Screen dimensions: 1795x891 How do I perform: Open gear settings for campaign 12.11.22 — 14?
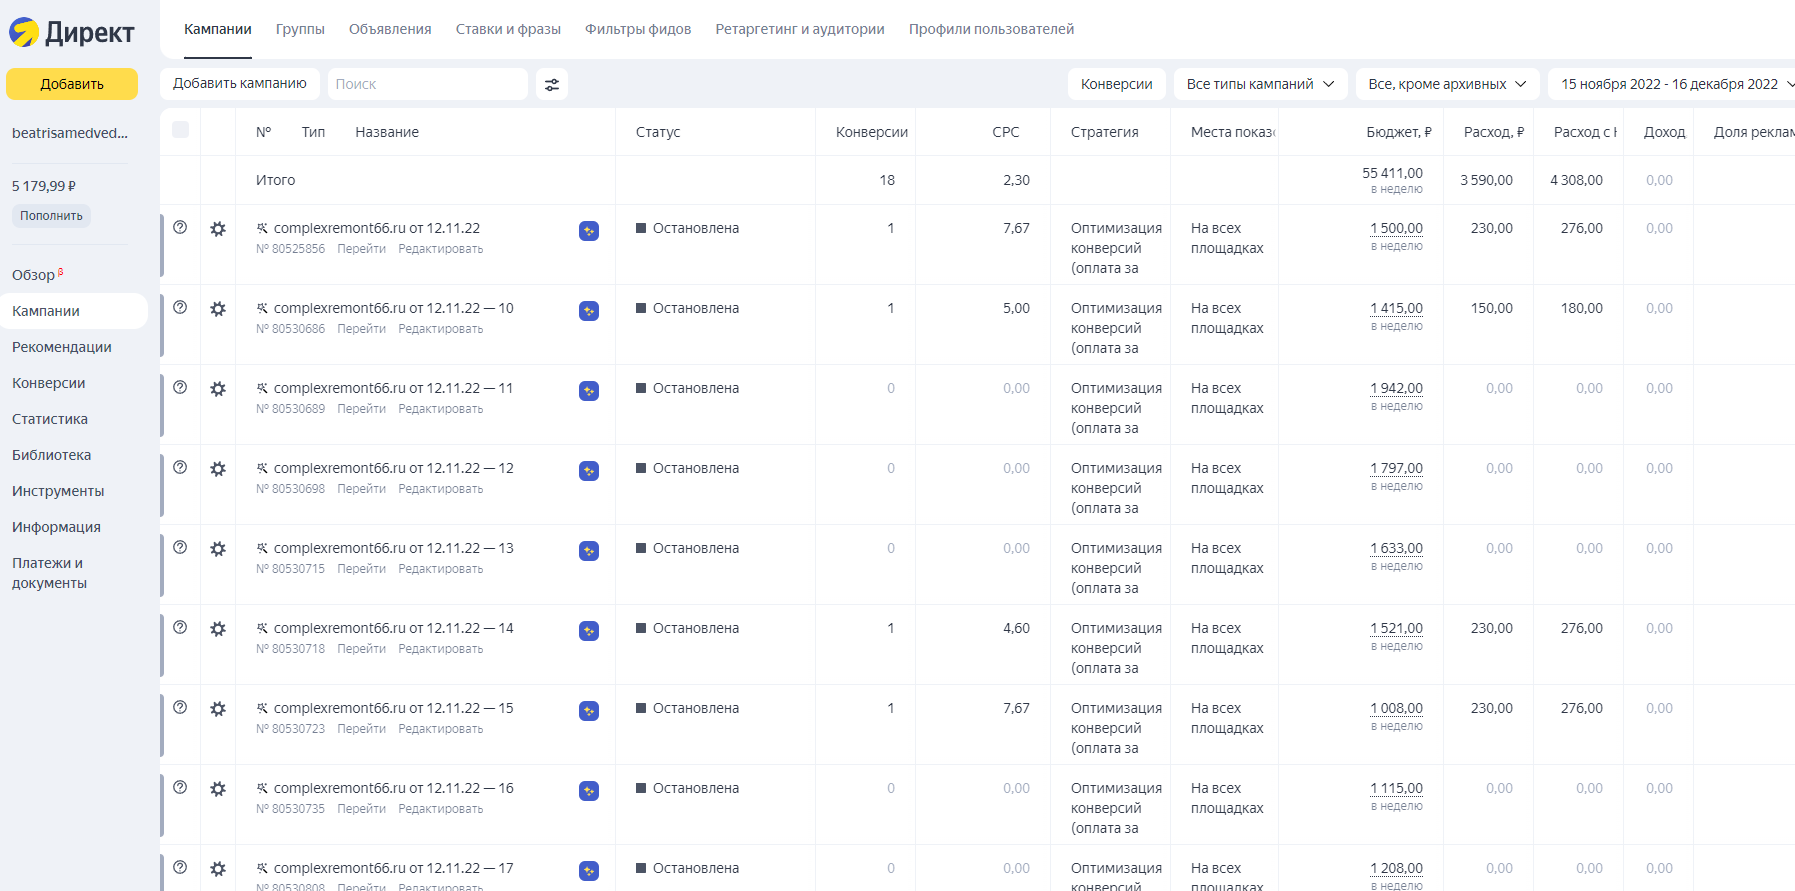(x=218, y=629)
